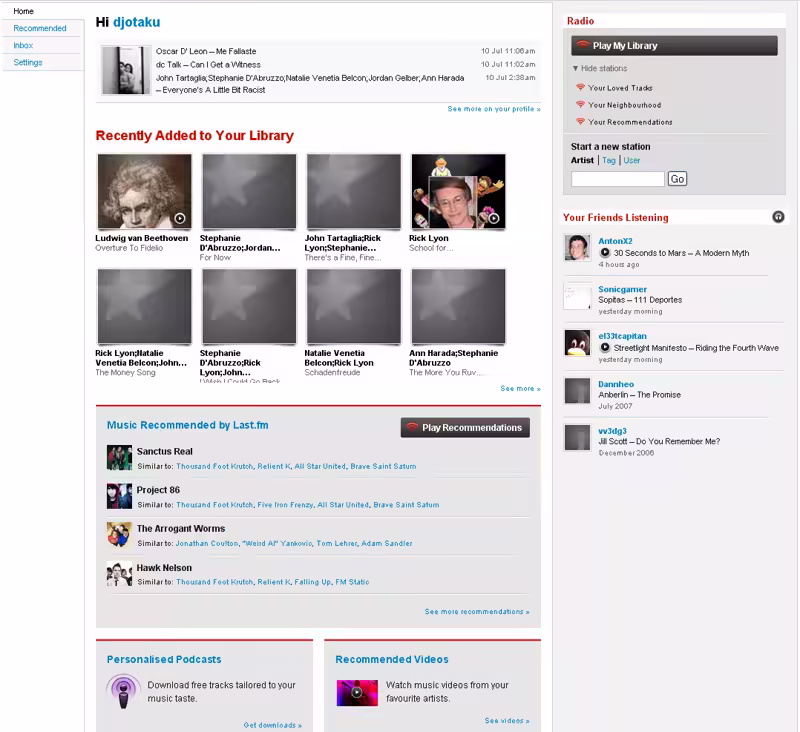This screenshot has width=800, height=732.
Task: Open the Recommended Videos heading link
Action: (x=392, y=659)
